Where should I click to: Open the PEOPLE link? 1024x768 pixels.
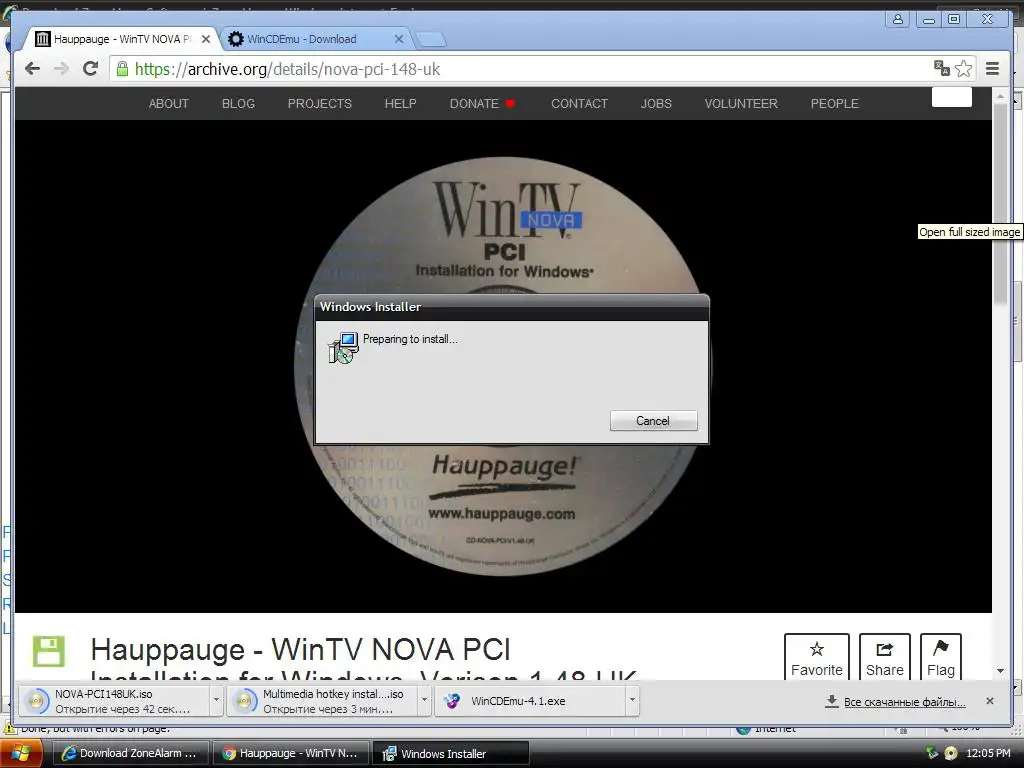[835, 104]
